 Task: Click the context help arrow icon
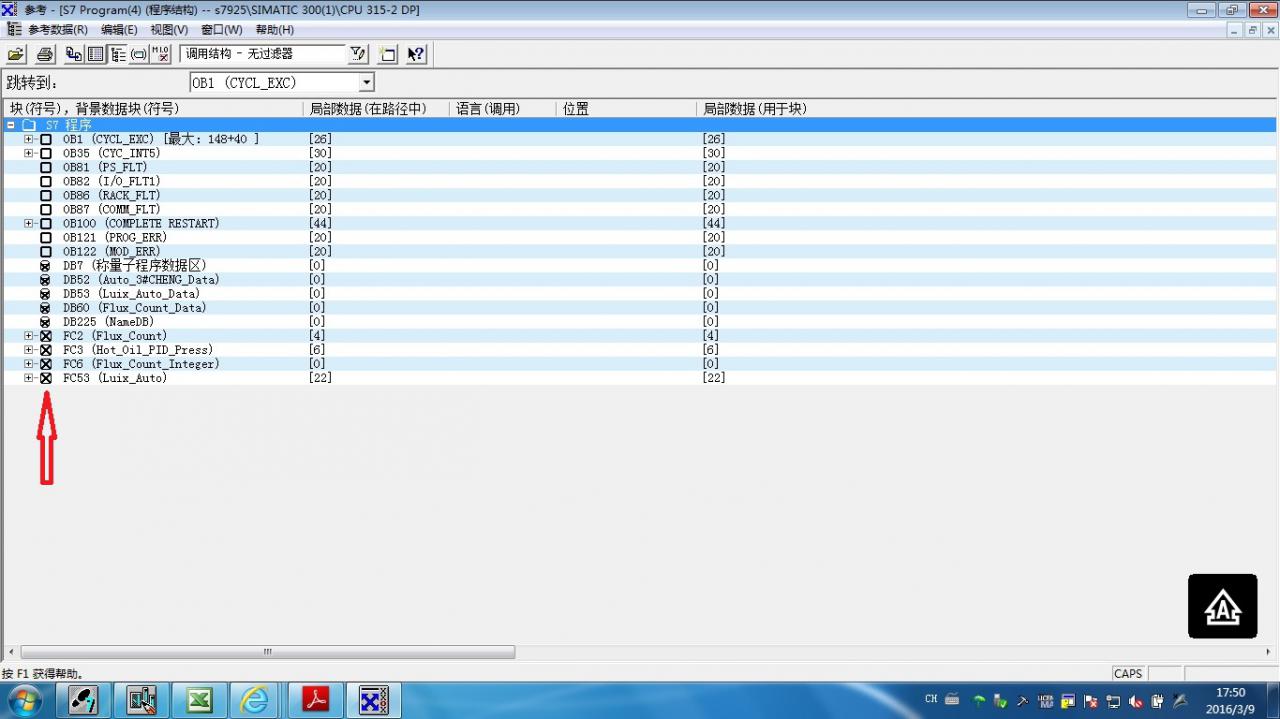tap(416, 54)
